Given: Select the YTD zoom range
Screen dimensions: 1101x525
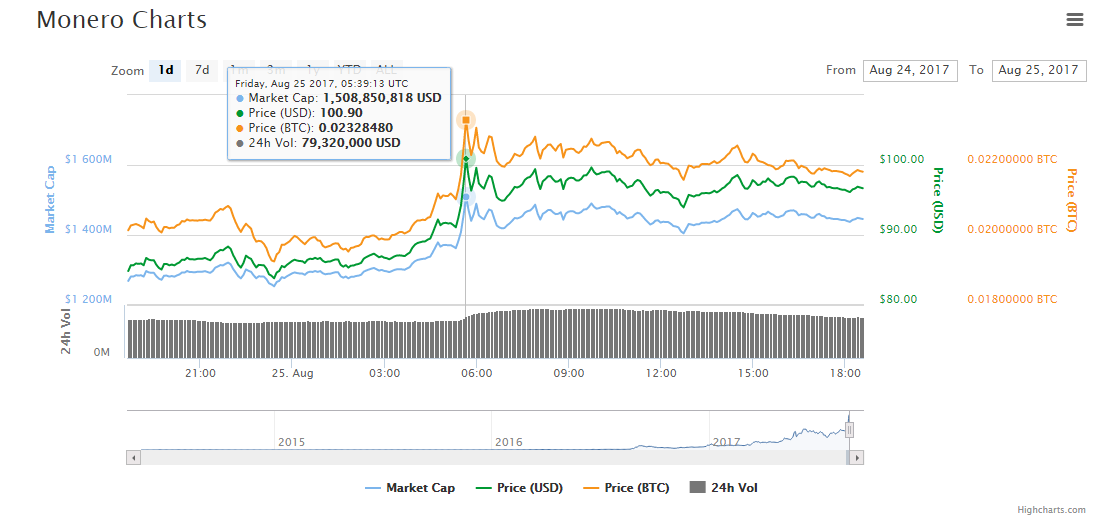Looking at the screenshot, I should (349, 70).
